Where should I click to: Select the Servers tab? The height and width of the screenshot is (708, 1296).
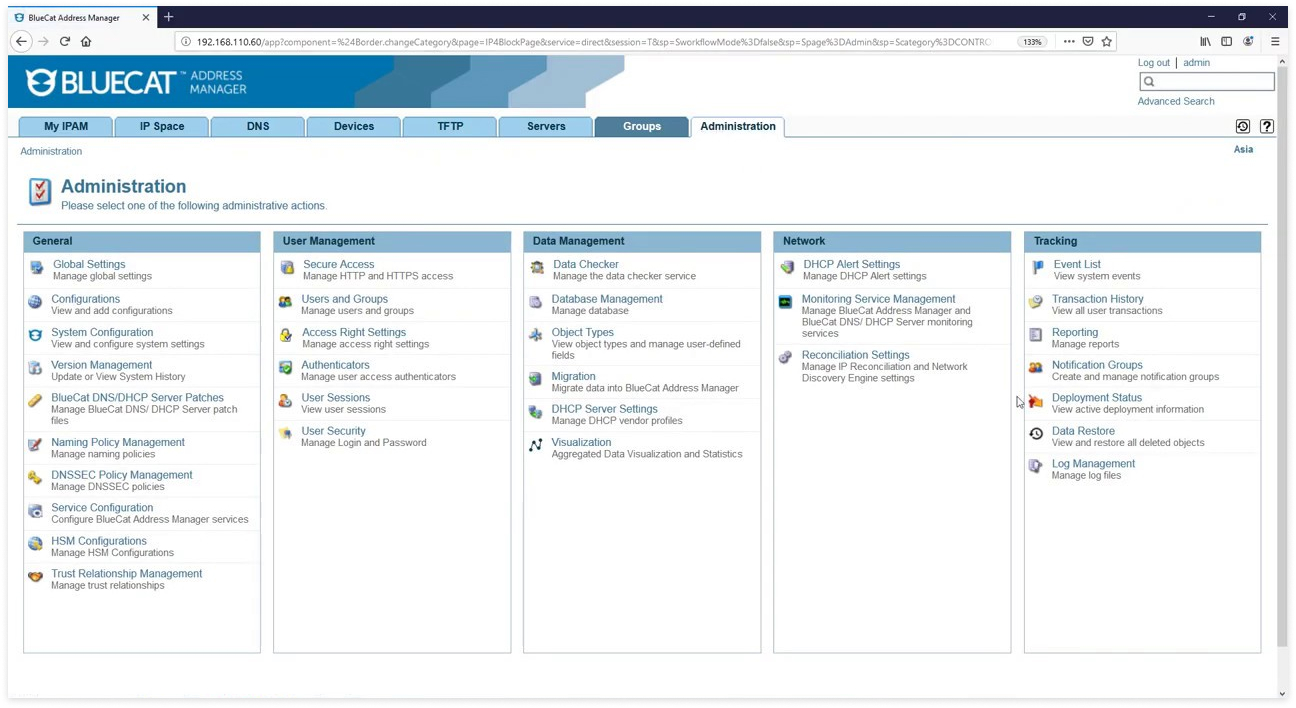546,126
